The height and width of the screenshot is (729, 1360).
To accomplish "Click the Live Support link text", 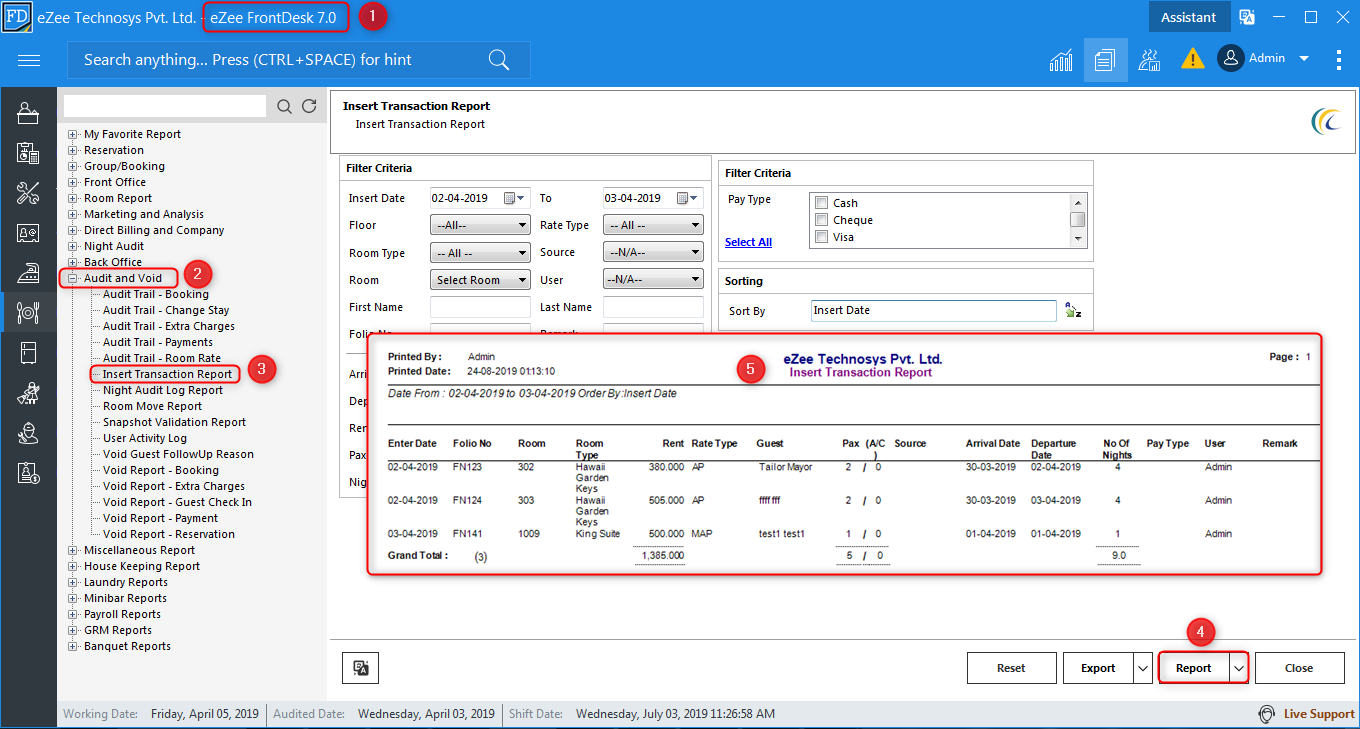I will pos(1319,714).
